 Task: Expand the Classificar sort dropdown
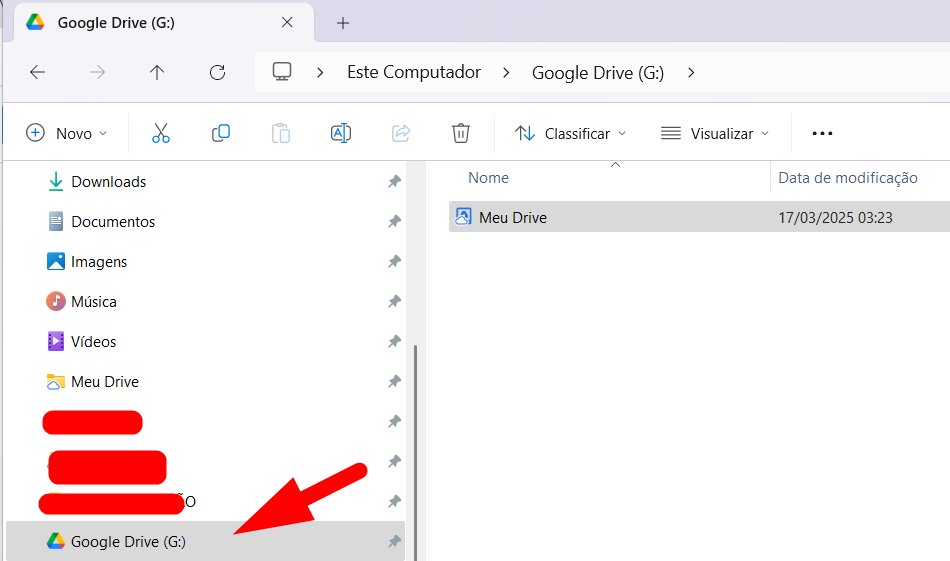click(570, 133)
